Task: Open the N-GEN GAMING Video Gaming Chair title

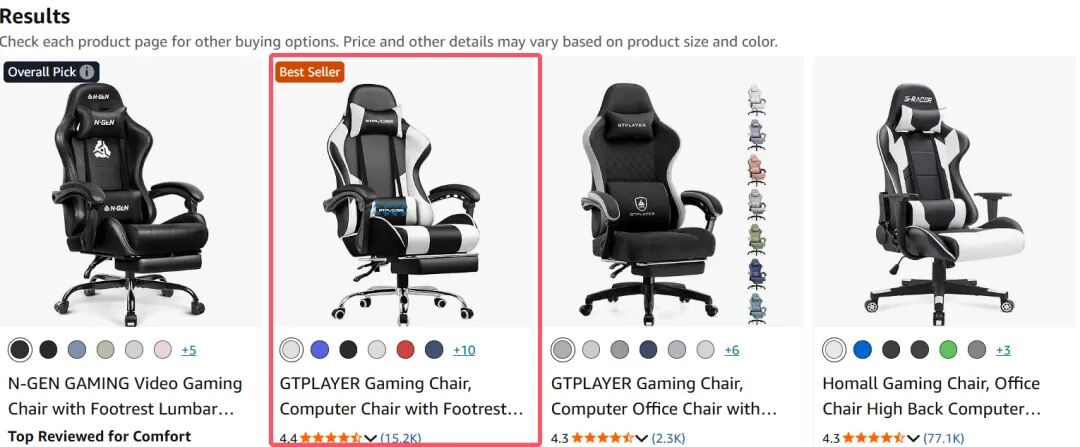Action: click(x=125, y=396)
